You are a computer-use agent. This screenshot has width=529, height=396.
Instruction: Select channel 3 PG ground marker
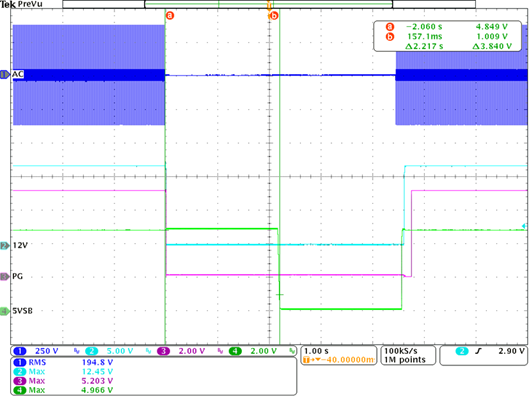(5, 277)
